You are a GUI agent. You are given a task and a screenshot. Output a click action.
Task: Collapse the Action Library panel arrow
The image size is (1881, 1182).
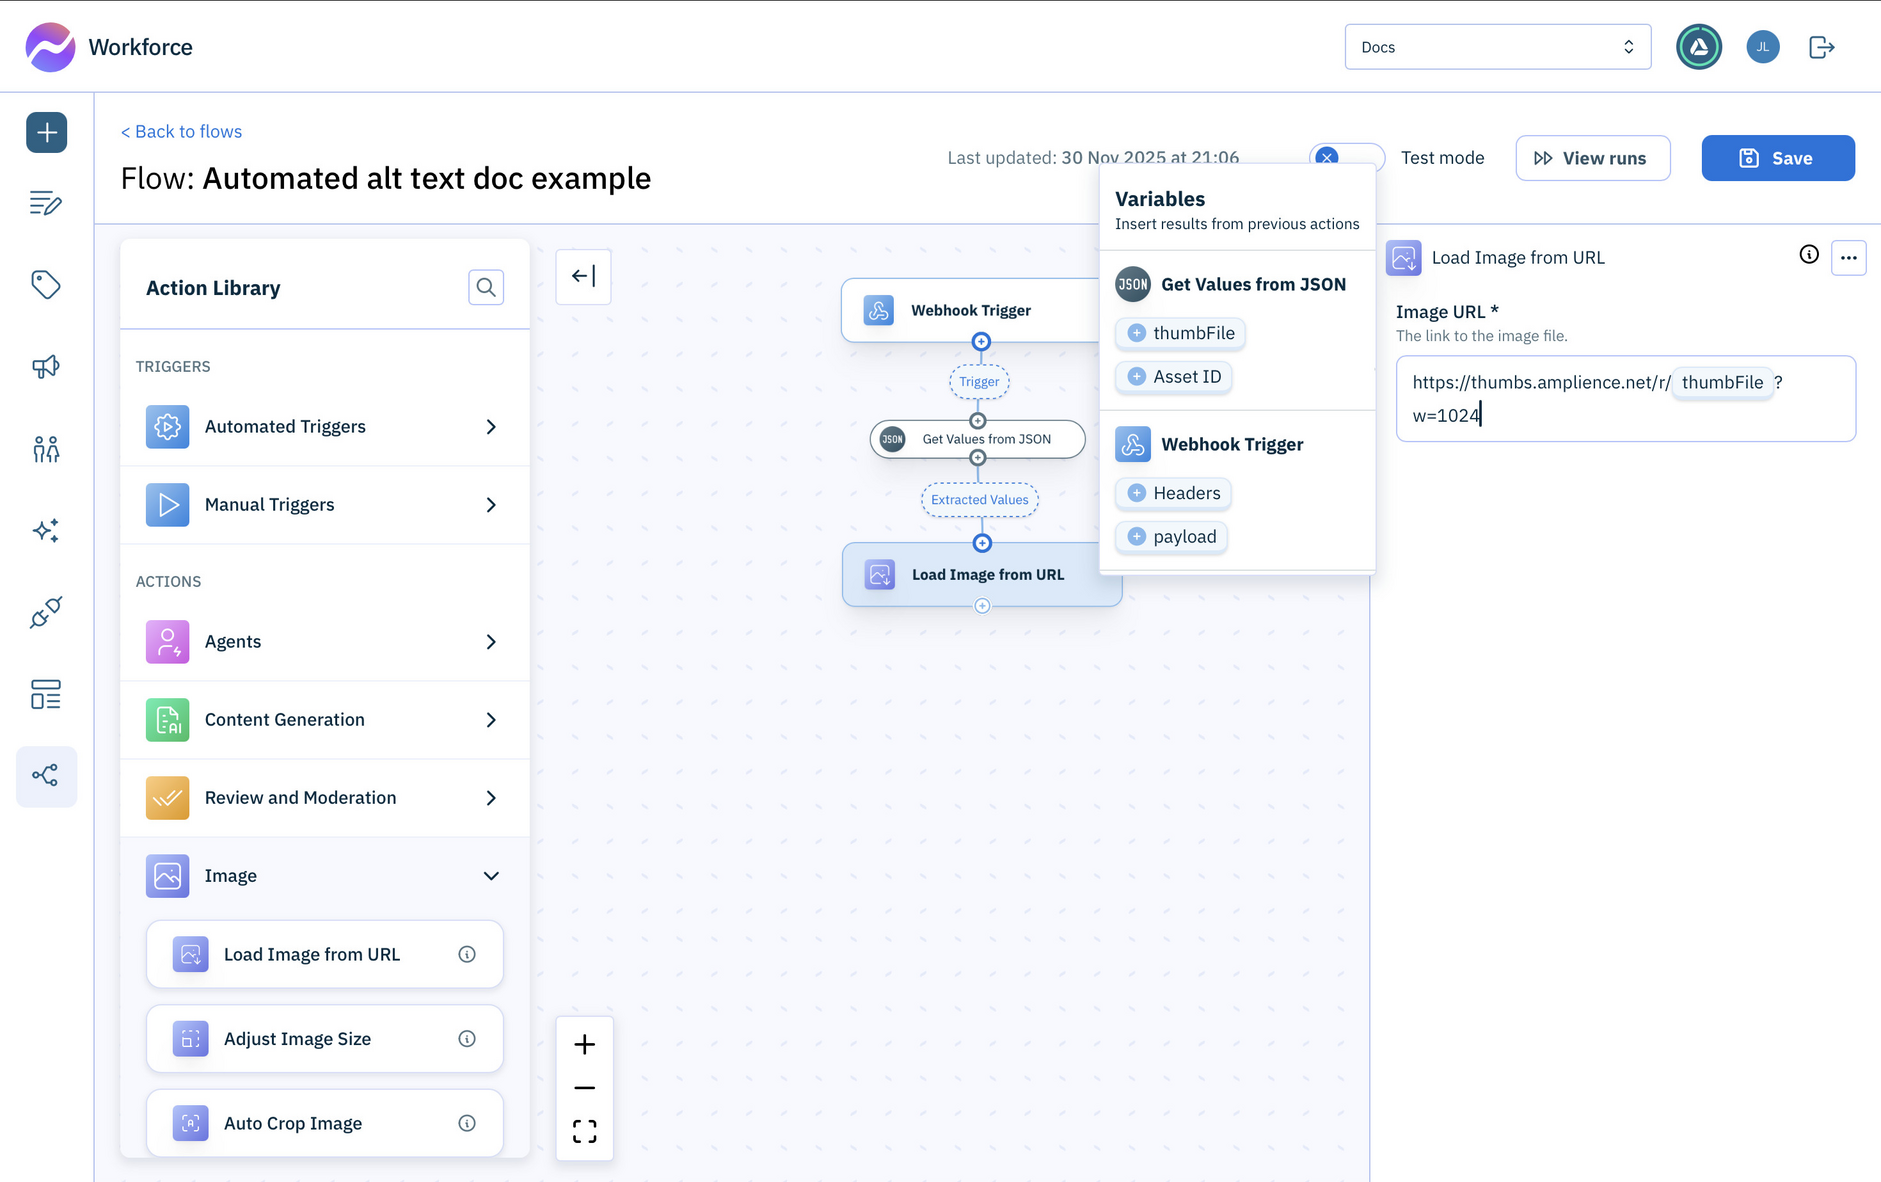click(x=583, y=276)
